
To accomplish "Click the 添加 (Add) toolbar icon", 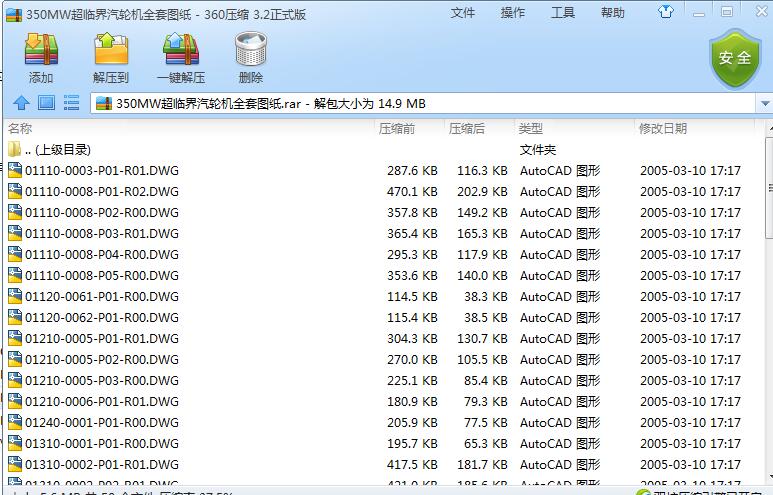I will (41, 49).
